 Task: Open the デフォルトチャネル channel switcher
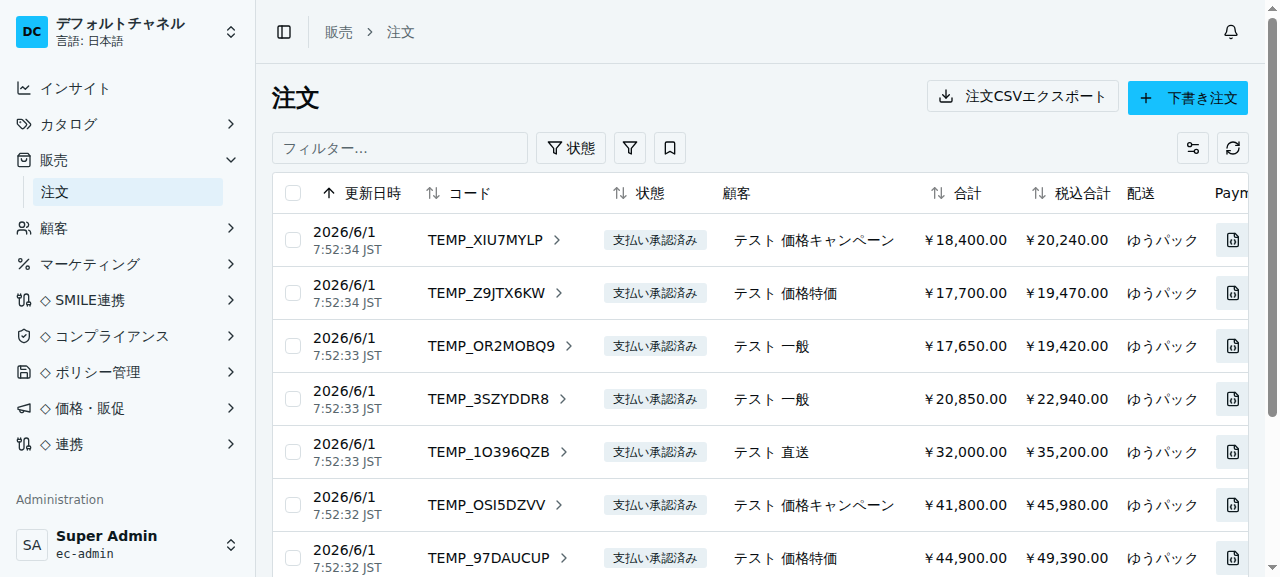coord(128,32)
